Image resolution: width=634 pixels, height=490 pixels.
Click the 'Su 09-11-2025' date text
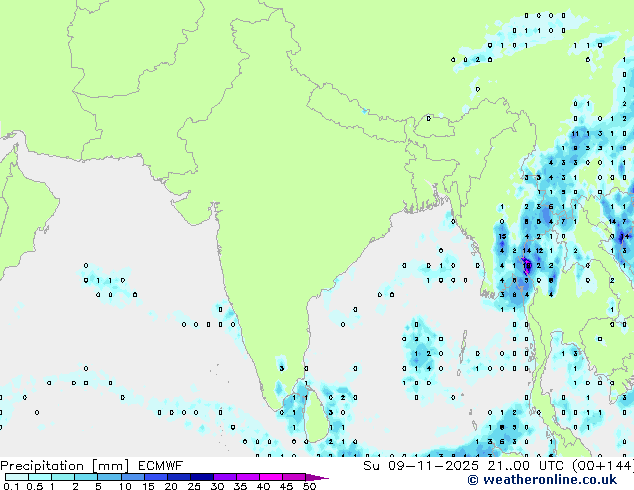421,465
